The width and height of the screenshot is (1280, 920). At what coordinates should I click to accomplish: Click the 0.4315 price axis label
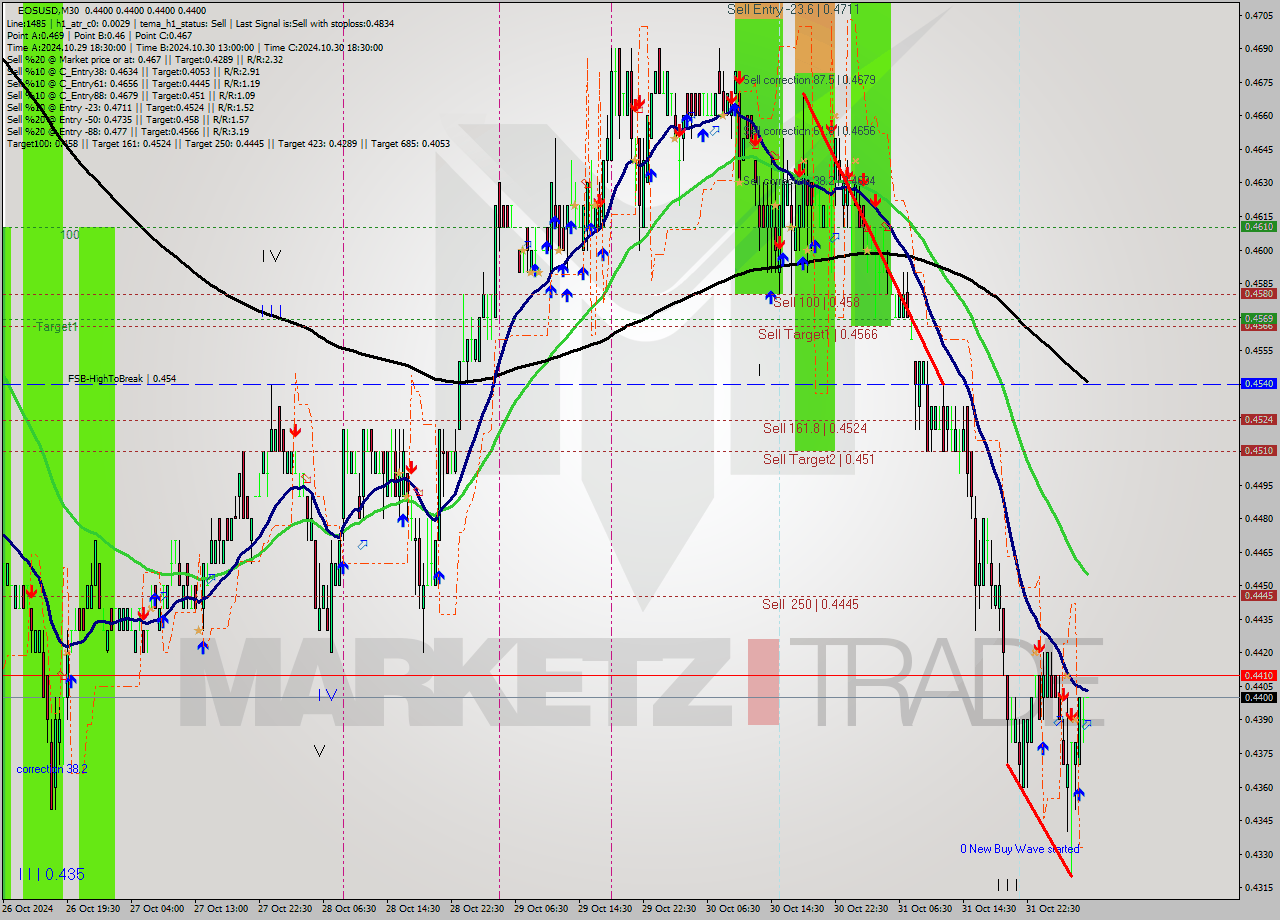click(x=1258, y=888)
